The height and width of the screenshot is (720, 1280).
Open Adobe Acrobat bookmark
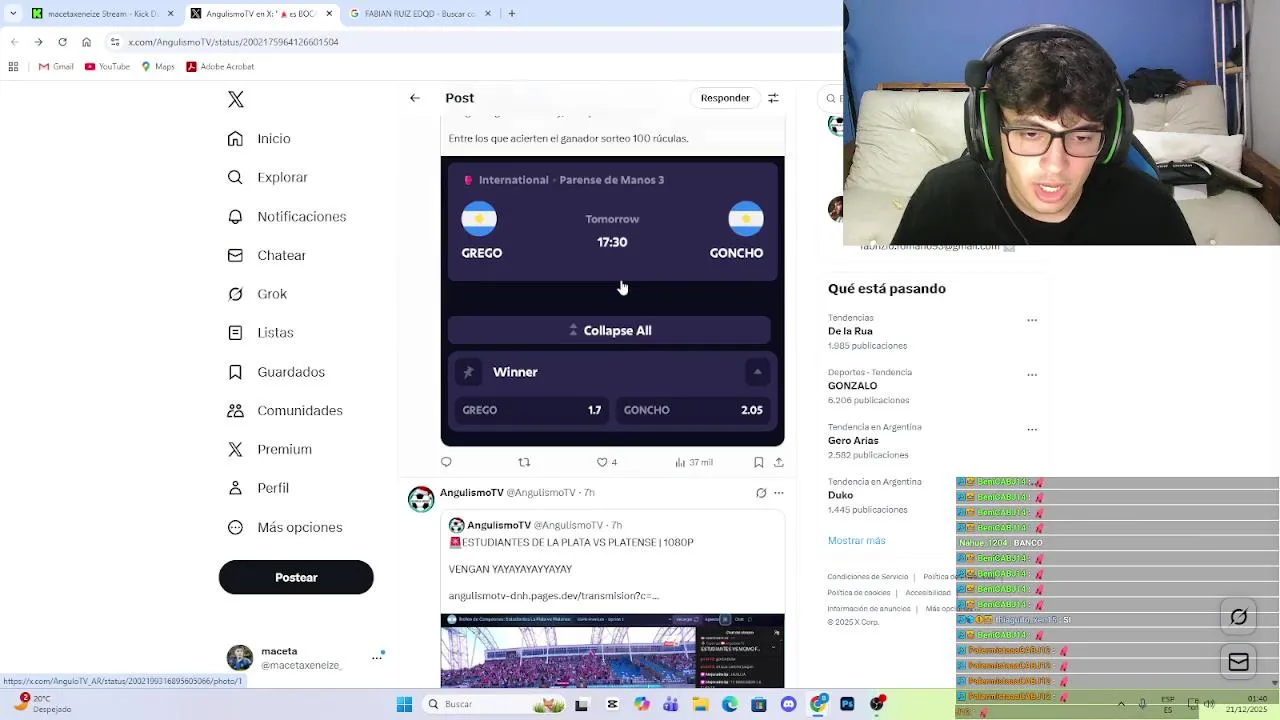220,67
